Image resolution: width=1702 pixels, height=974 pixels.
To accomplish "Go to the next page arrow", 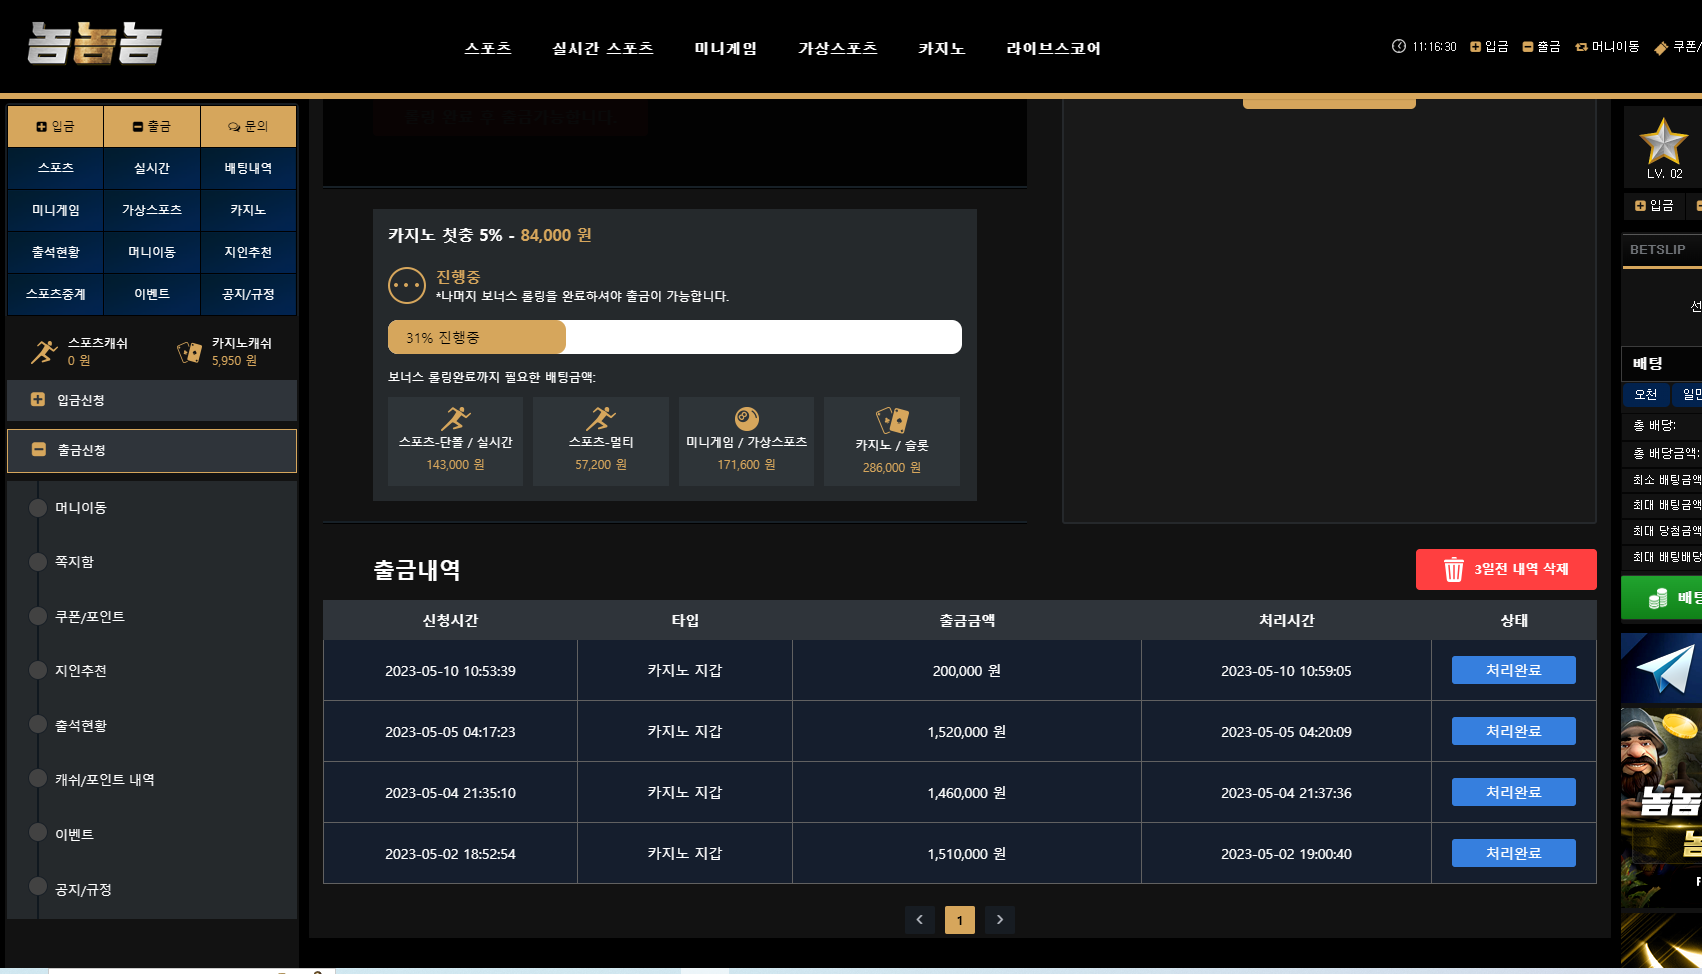I will click(999, 920).
